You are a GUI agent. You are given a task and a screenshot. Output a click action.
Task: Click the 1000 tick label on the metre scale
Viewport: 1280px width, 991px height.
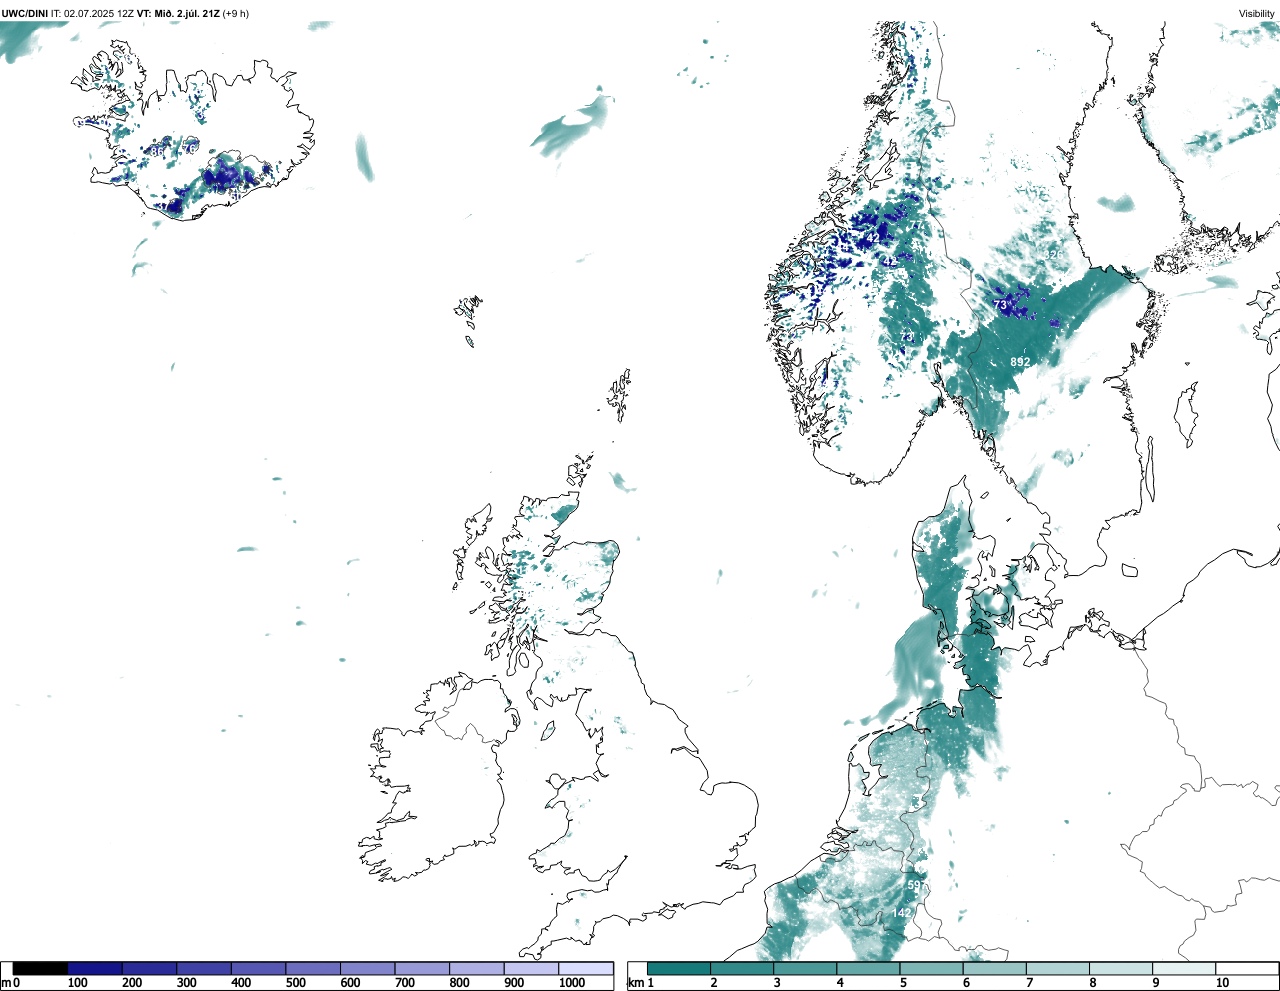[x=572, y=983]
